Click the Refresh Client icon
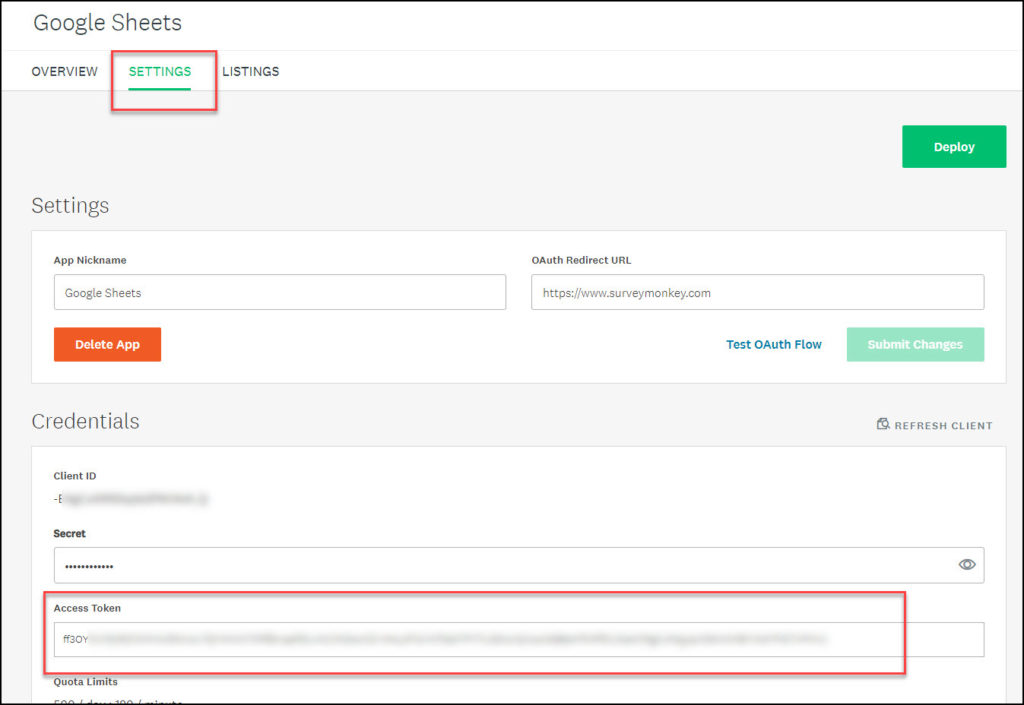Image resolution: width=1024 pixels, height=705 pixels. point(882,423)
